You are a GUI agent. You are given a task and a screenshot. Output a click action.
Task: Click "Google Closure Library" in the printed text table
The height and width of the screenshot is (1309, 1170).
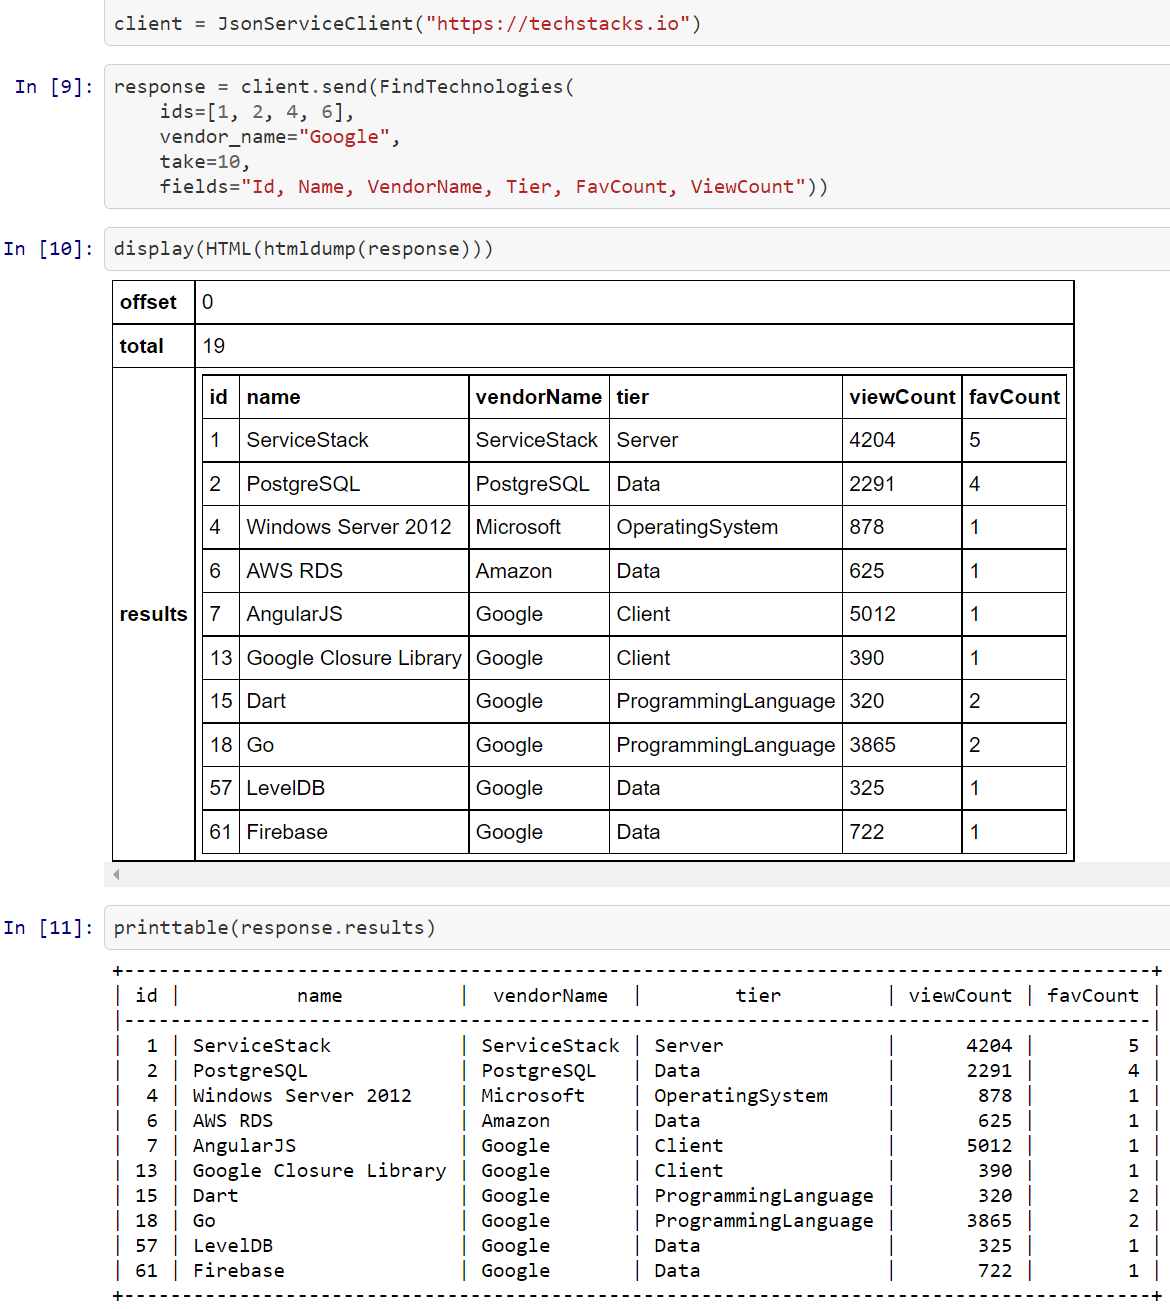[x=320, y=1171]
